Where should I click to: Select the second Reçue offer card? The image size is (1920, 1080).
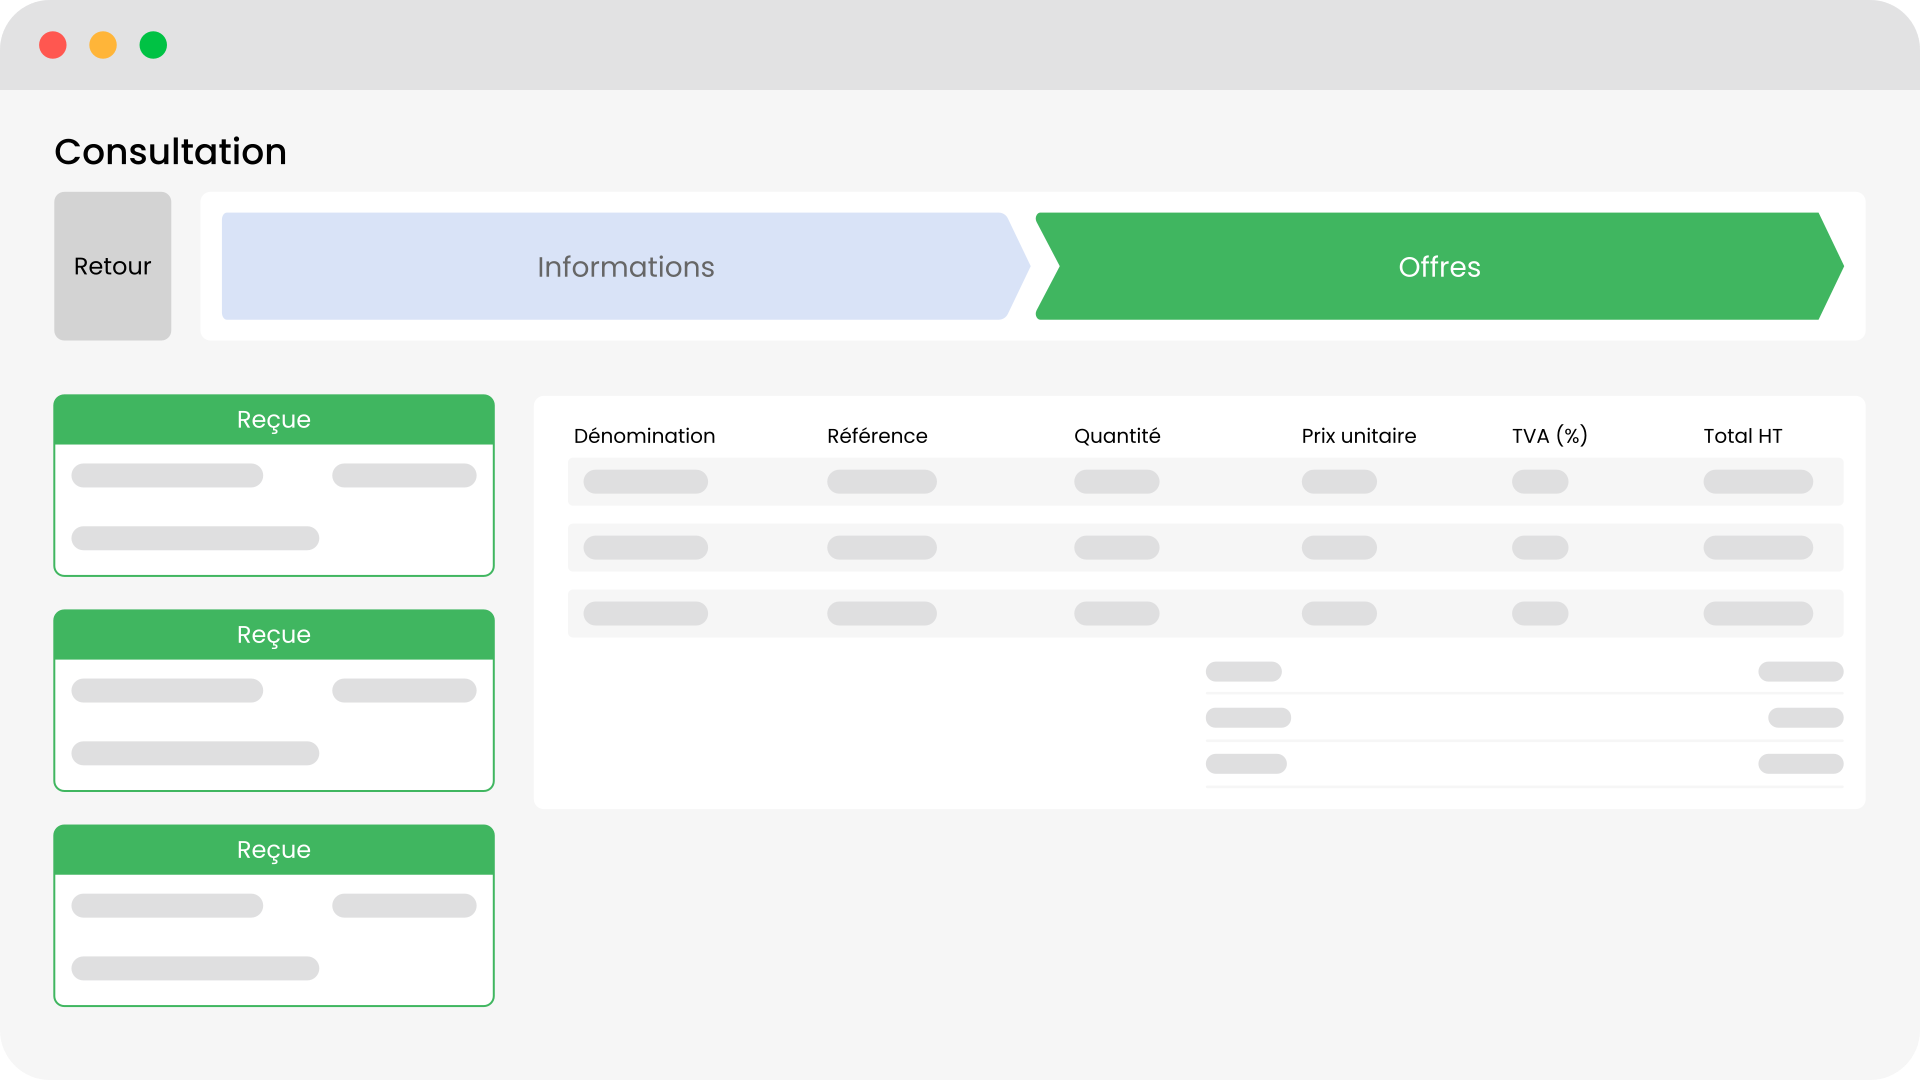(273, 723)
